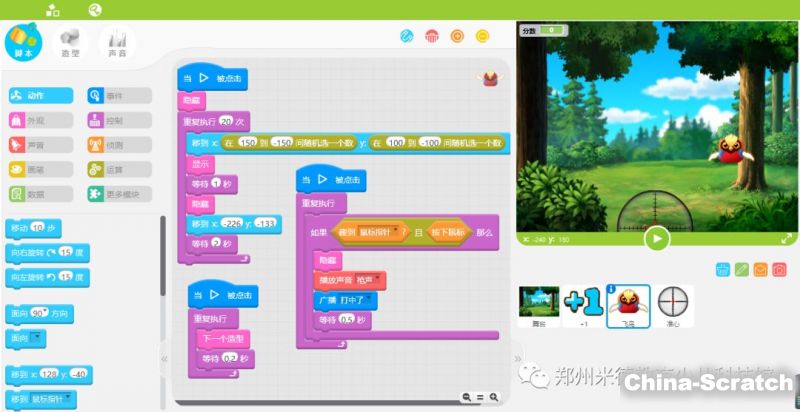The width and height of the screenshot is (800, 412).
Task: Select the 控制 block category
Action: click(120, 120)
